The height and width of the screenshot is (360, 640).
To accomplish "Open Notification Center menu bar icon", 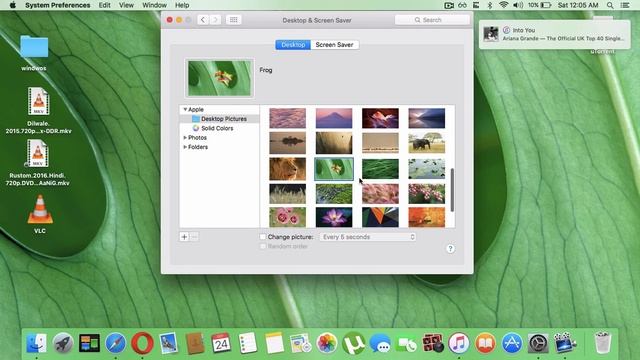I will [625, 5].
